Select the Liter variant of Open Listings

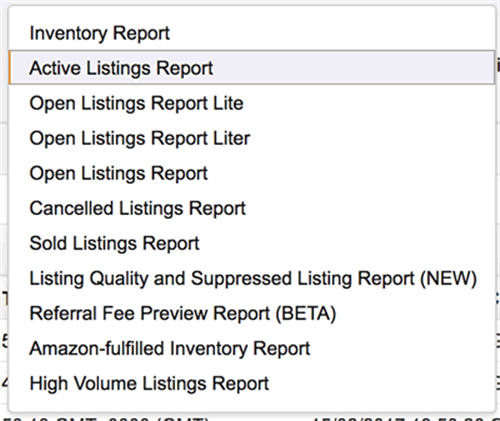click(x=252, y=138)
